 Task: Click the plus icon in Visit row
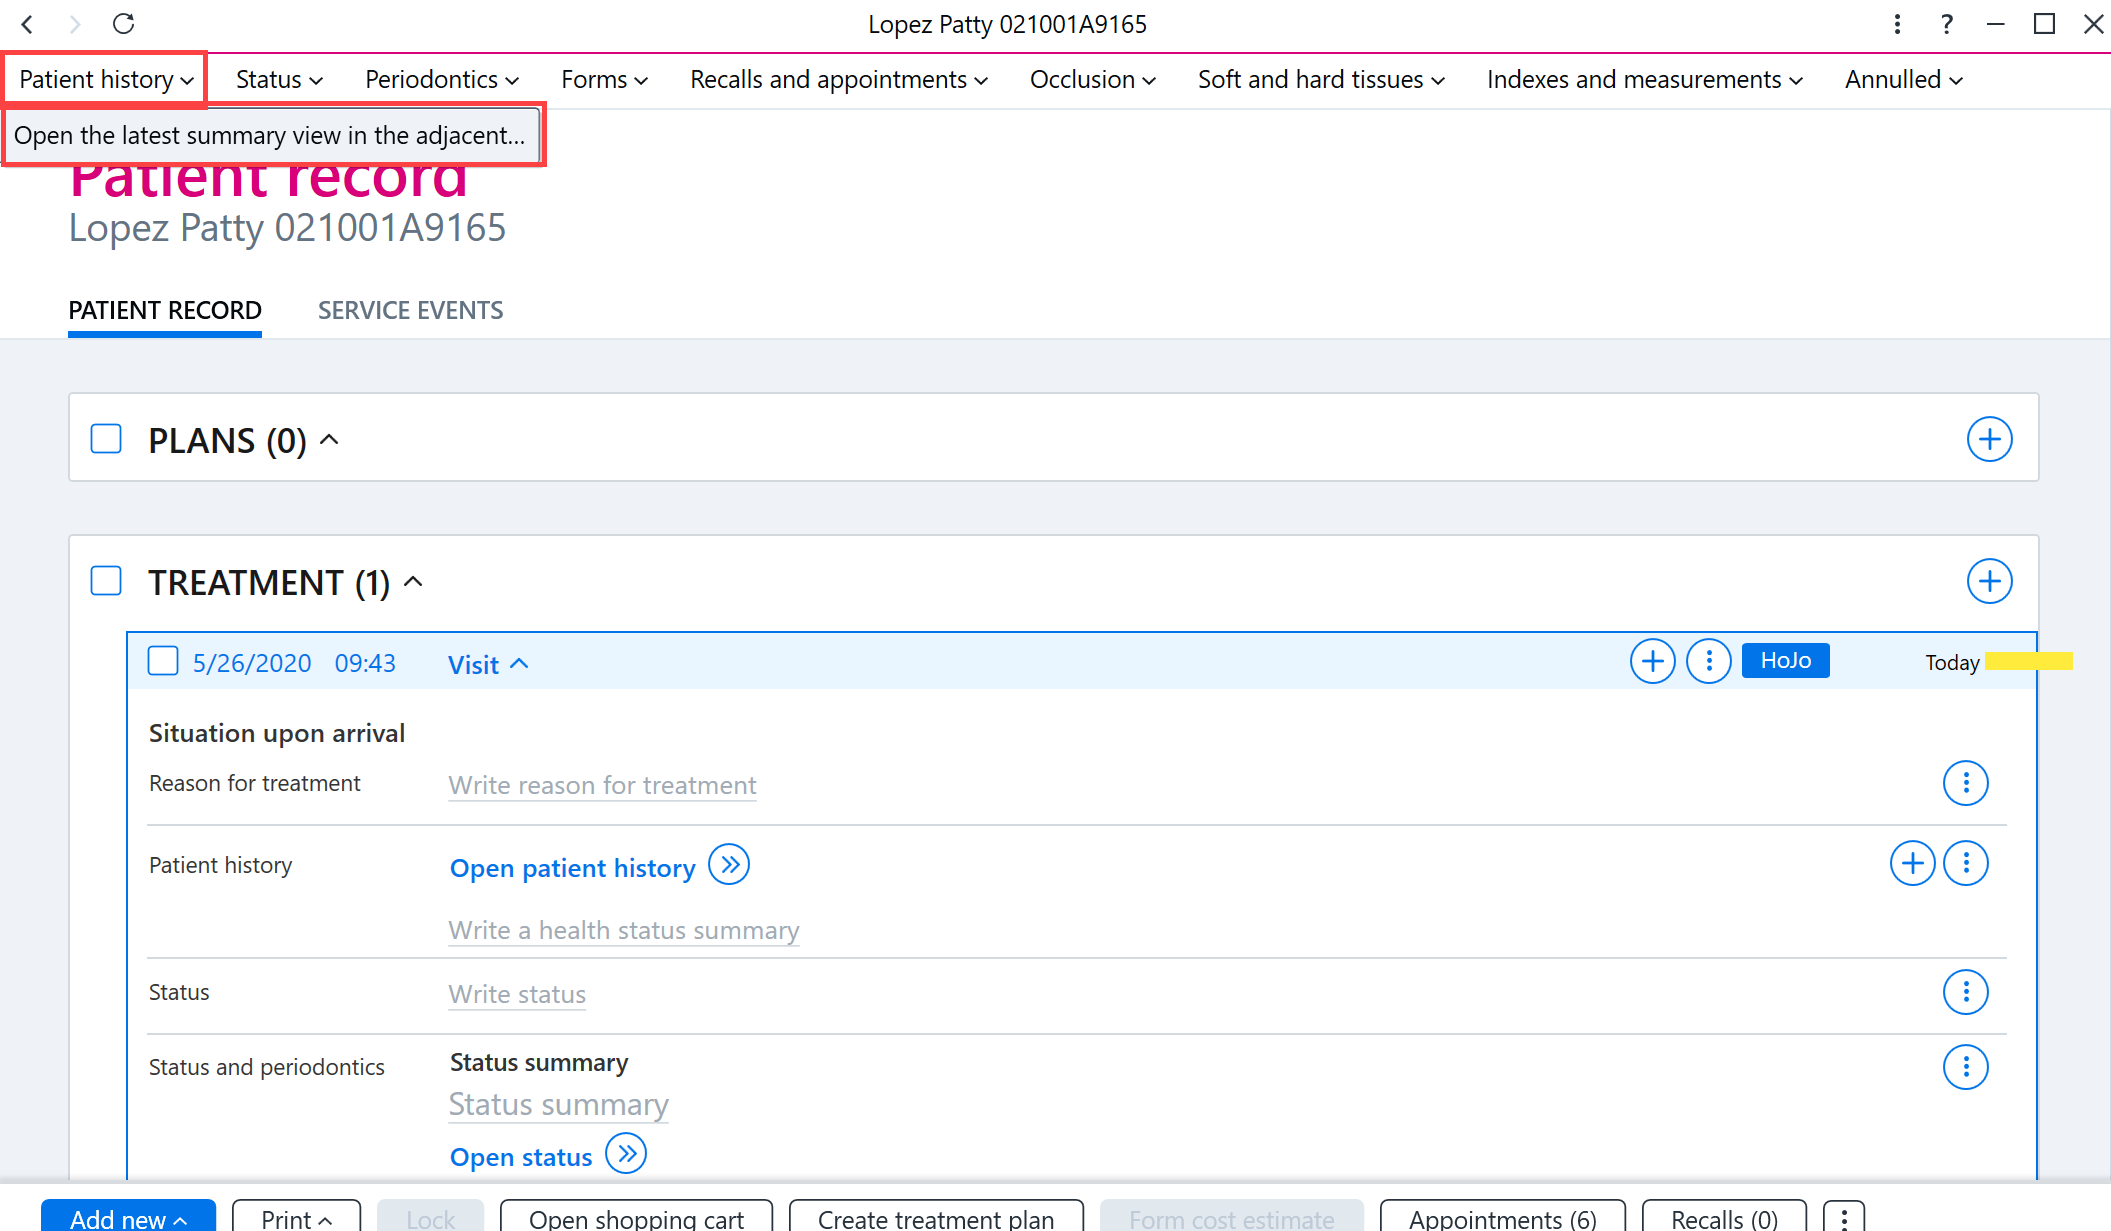click(x=1652, y=662)
